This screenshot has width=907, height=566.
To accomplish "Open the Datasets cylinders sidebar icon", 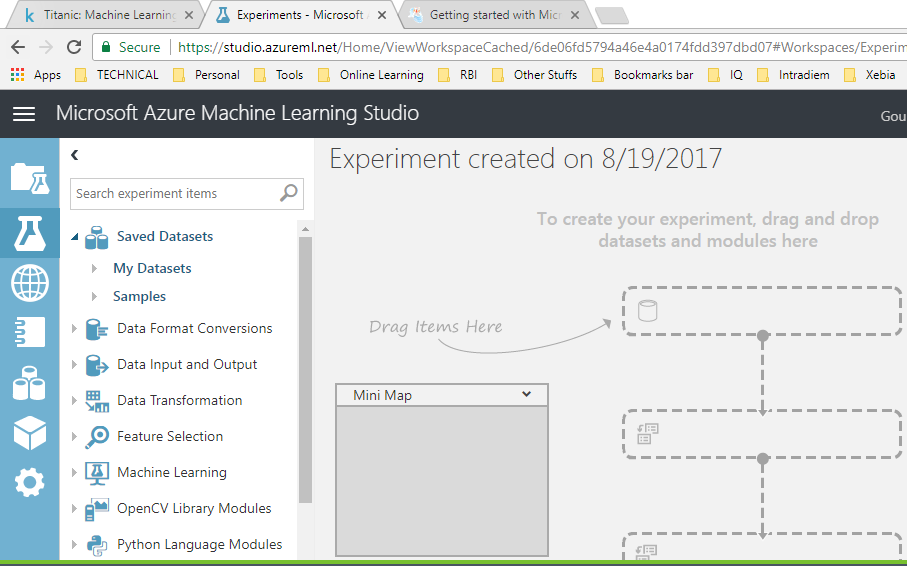I will [x=29, y=384].
